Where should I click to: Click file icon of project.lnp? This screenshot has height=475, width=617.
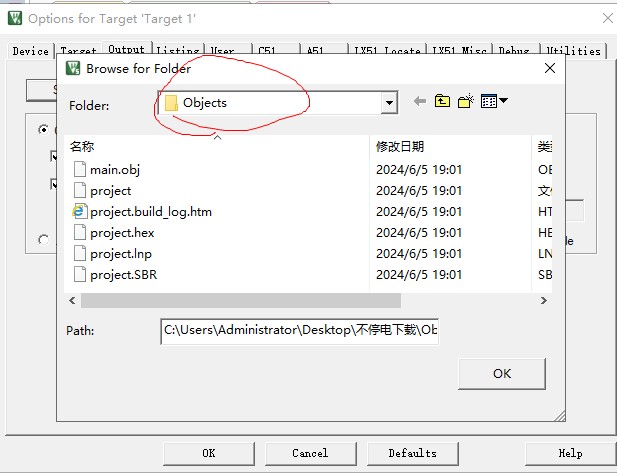pos(80,253)
